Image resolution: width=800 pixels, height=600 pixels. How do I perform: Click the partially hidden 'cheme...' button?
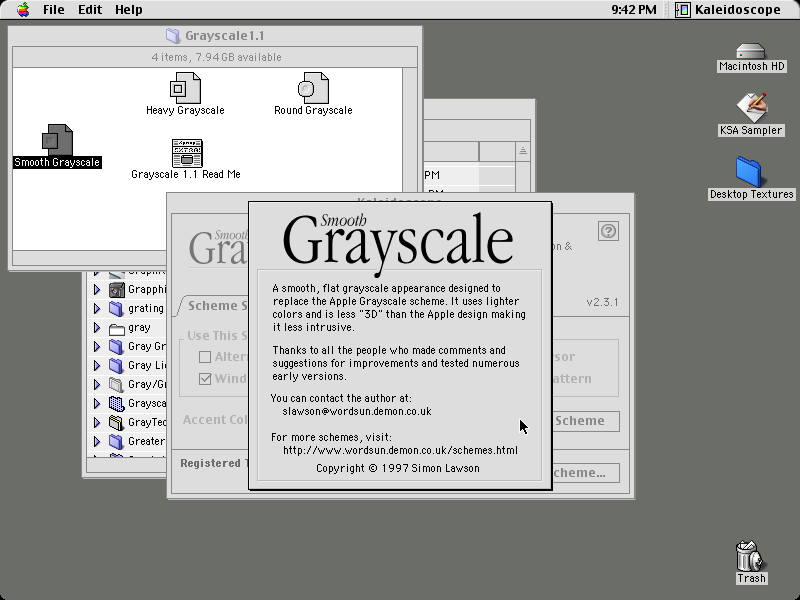(x=586, y=473)
